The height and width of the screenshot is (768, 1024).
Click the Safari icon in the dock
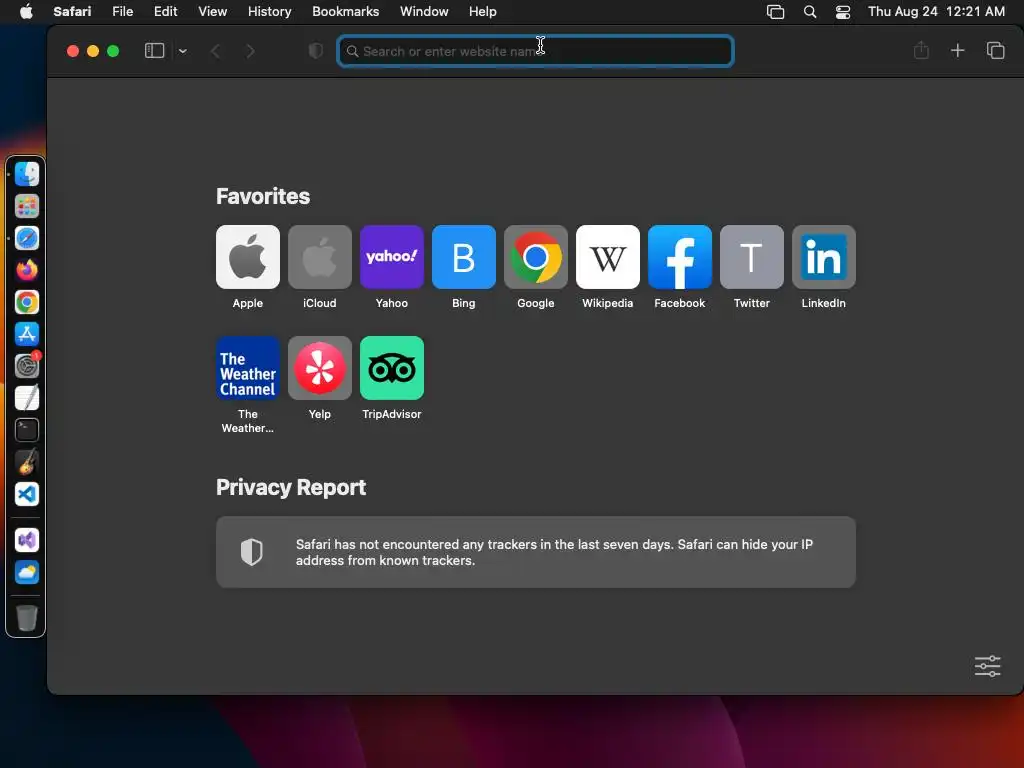[27, 238]
